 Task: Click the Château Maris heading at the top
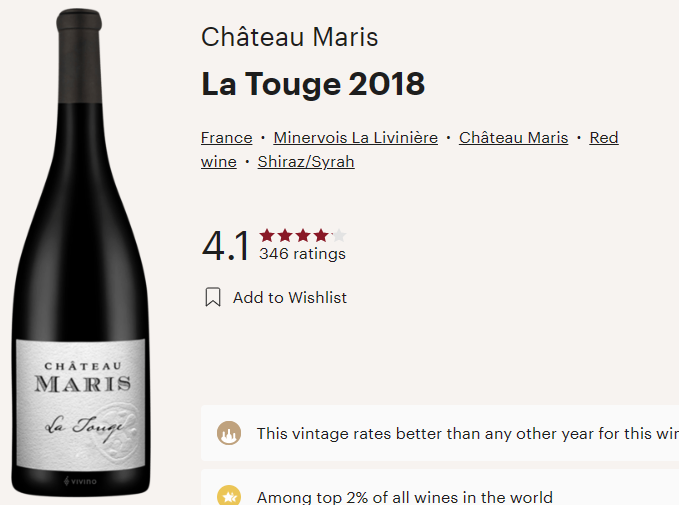[x=290, y=37]
